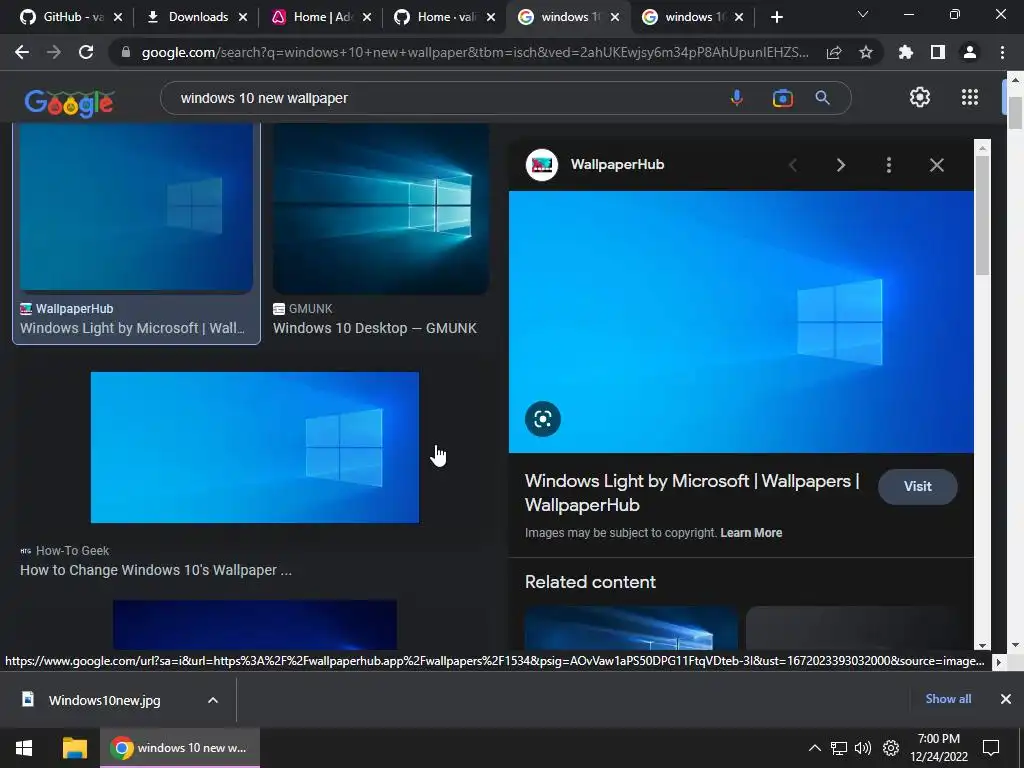Open the network status tray icon

coord(839,748)
